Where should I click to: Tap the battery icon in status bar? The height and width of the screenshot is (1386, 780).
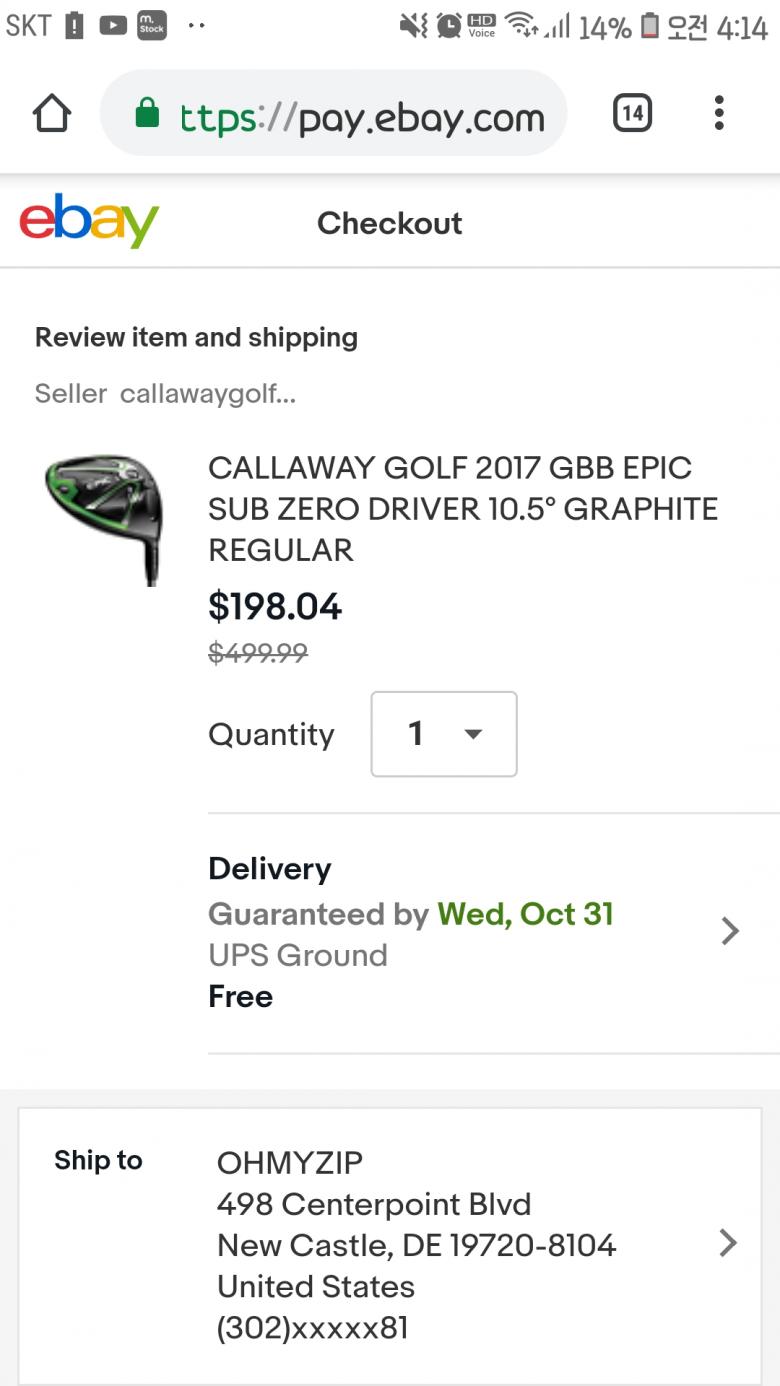click(650, 26)
